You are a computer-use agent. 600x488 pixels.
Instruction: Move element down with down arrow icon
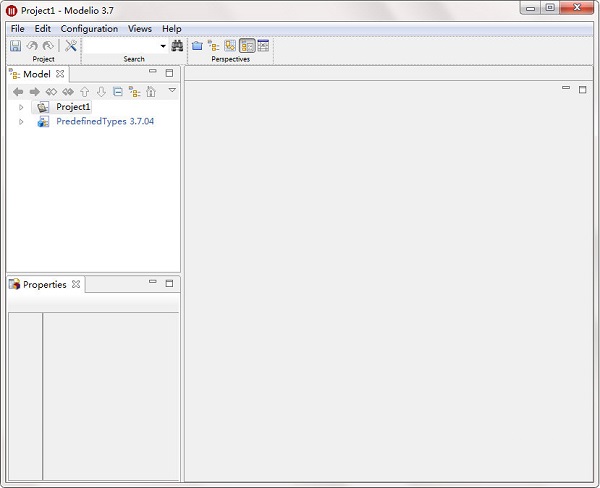coord(101,92)
